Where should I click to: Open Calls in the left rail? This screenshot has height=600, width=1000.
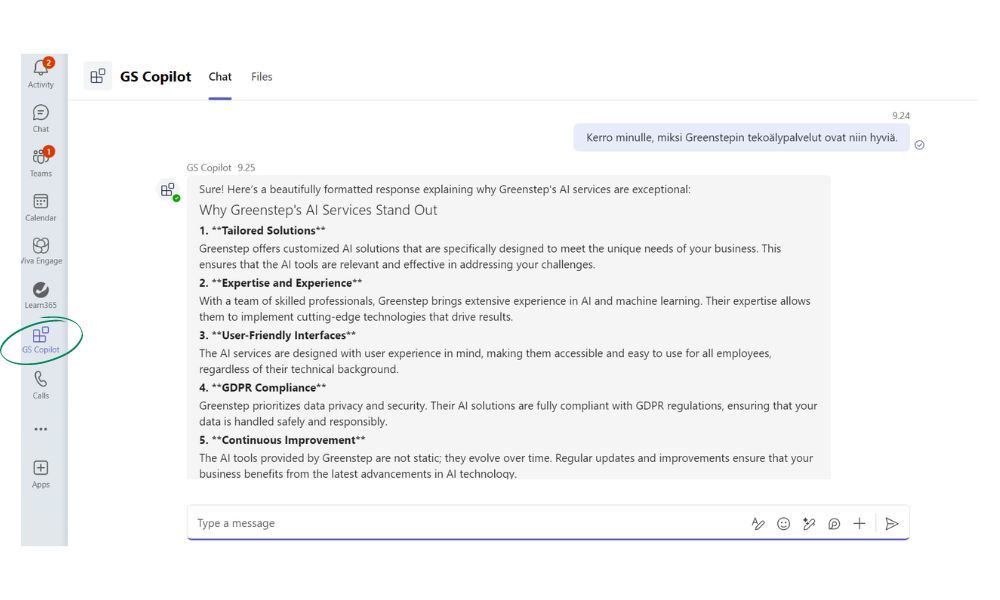(x=41, y=384)
